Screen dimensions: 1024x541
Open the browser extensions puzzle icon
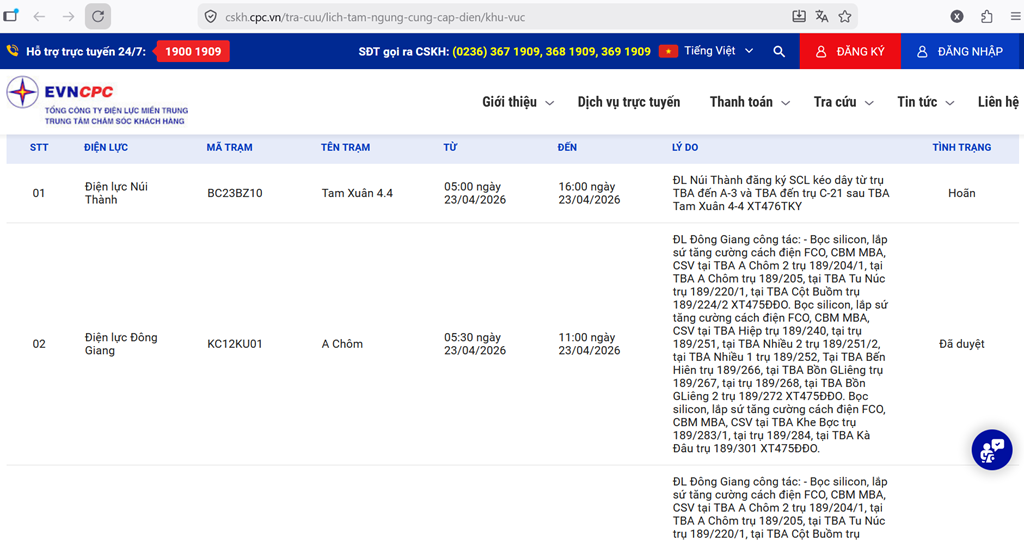click(x=987, y=16)
